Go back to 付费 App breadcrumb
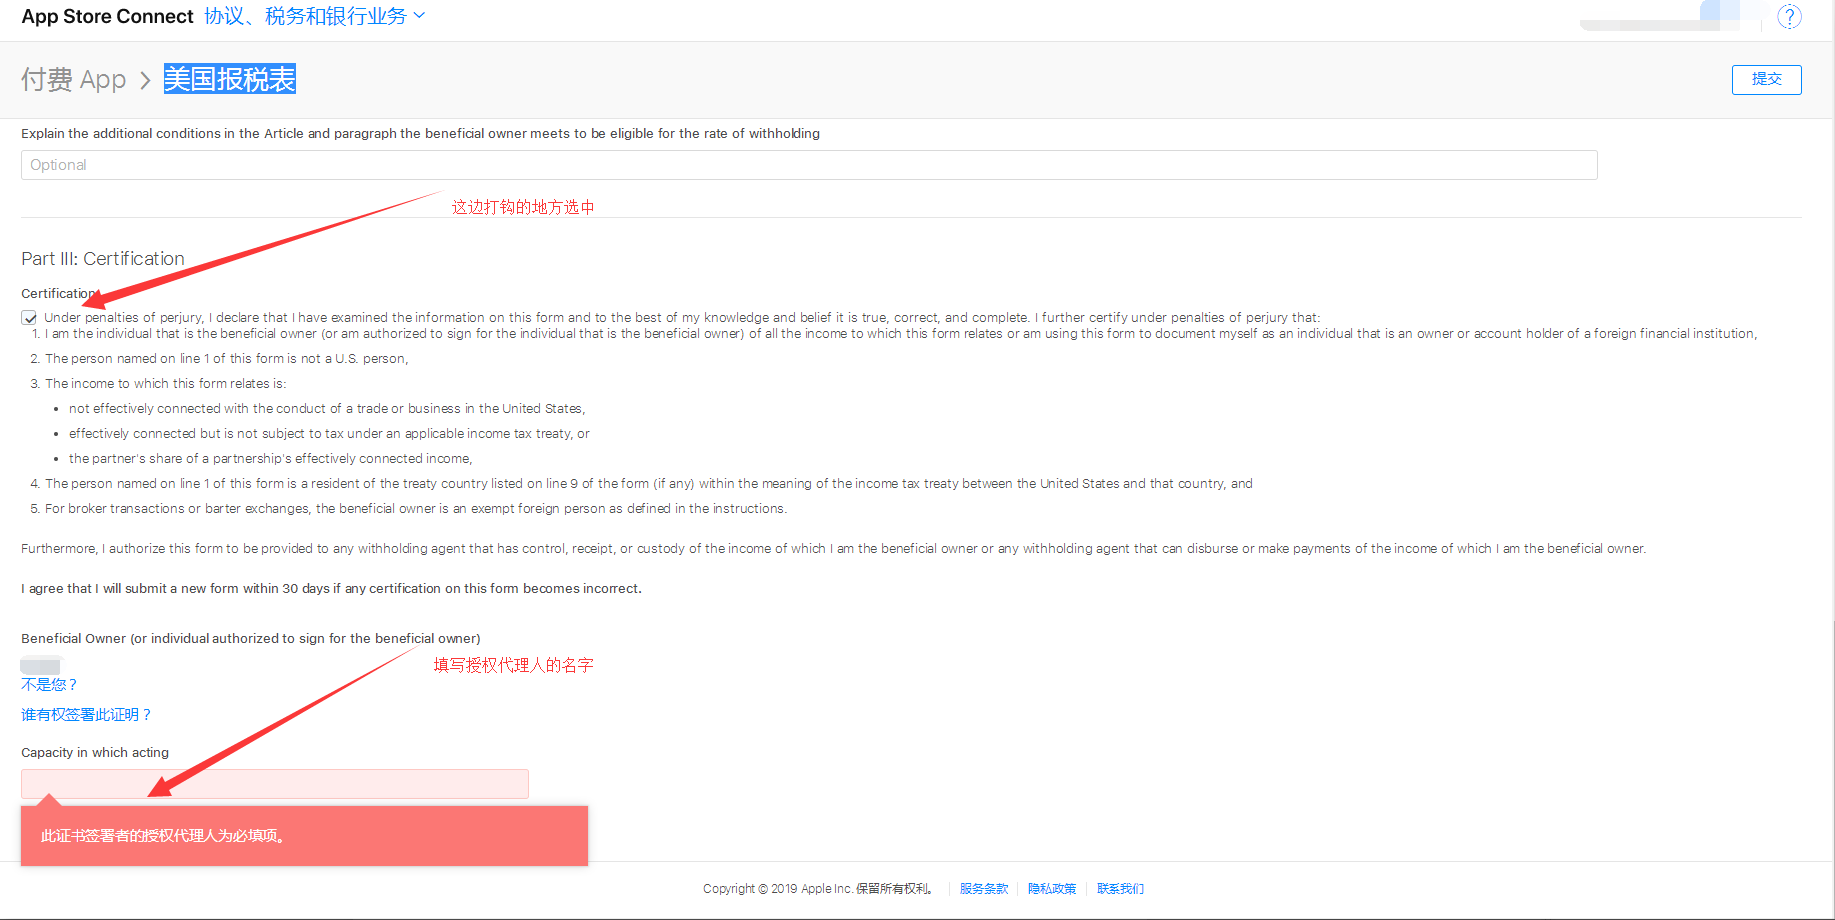This screenshot has height=920, width=1835. (x=74, y=79)
